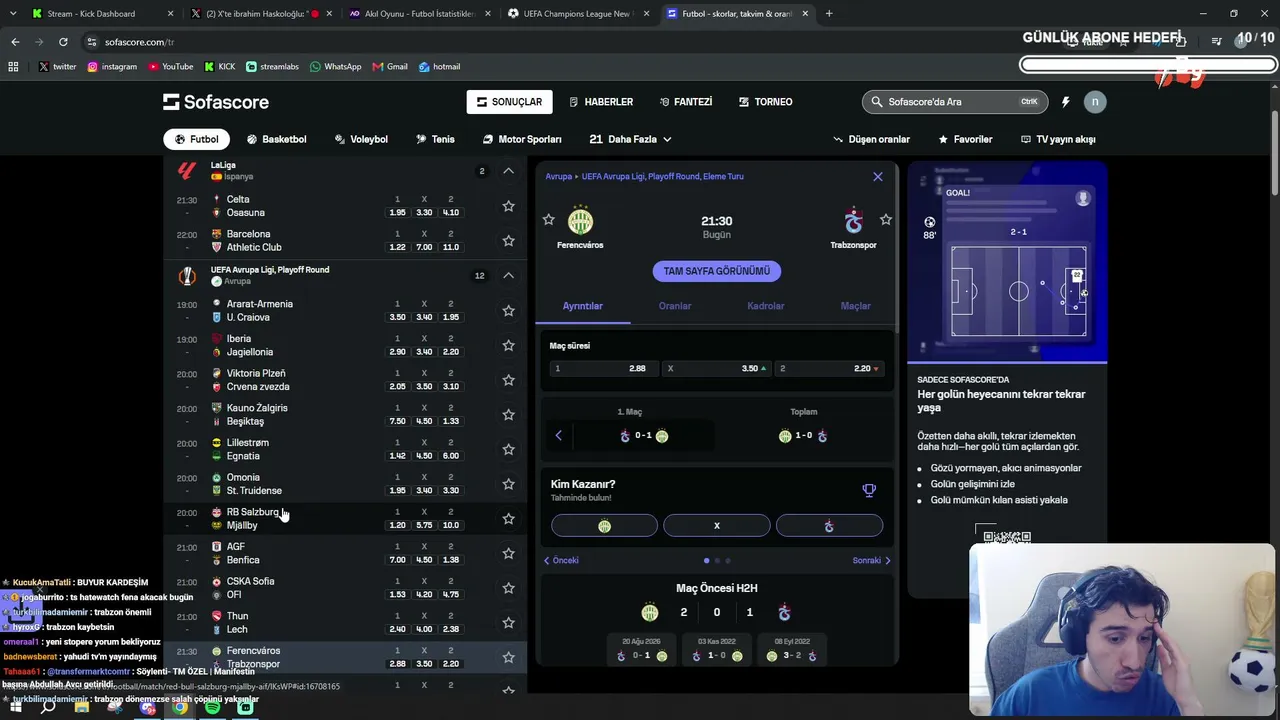The height and width of the screenshot is (720, 1280).
Task: Select the Ayrıntılar tab
Action: click(583, 306)
